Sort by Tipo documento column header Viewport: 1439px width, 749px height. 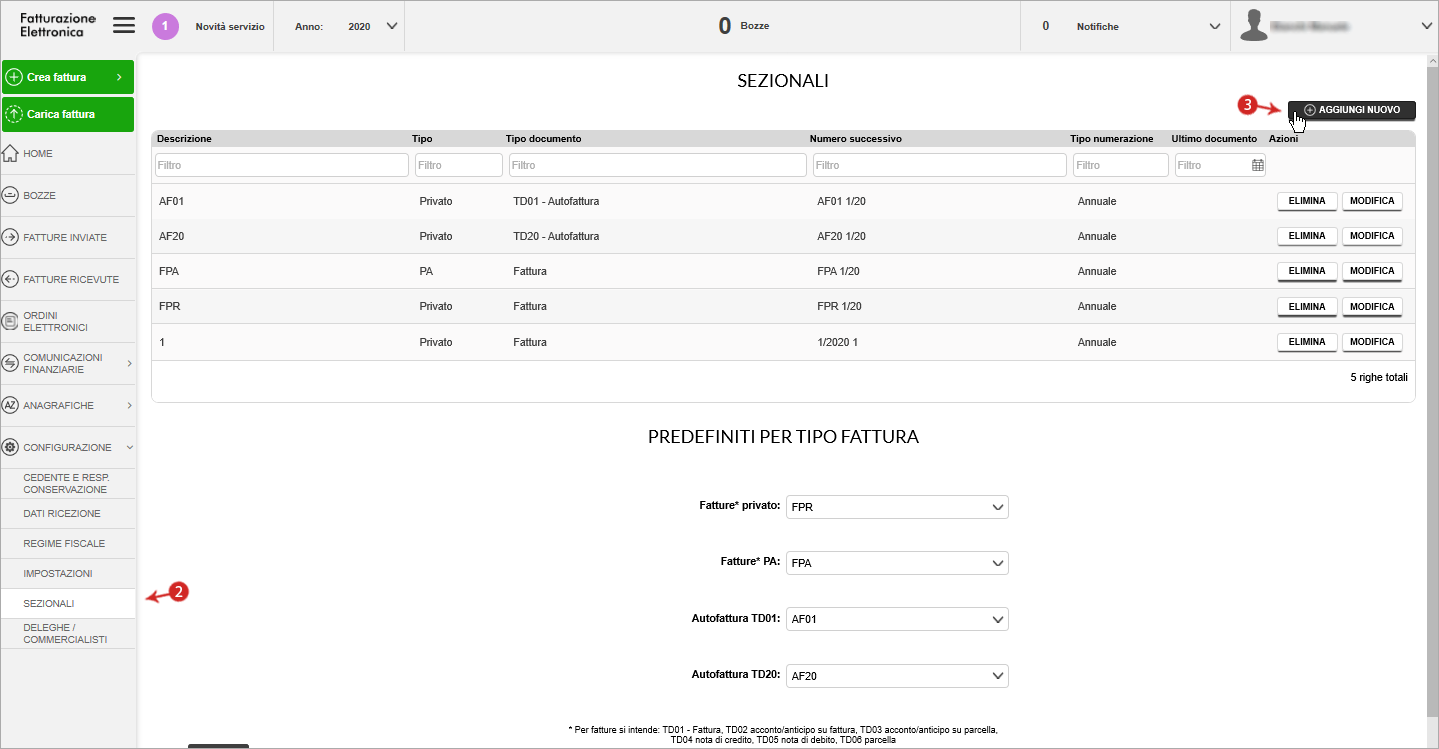coord(543,139)
